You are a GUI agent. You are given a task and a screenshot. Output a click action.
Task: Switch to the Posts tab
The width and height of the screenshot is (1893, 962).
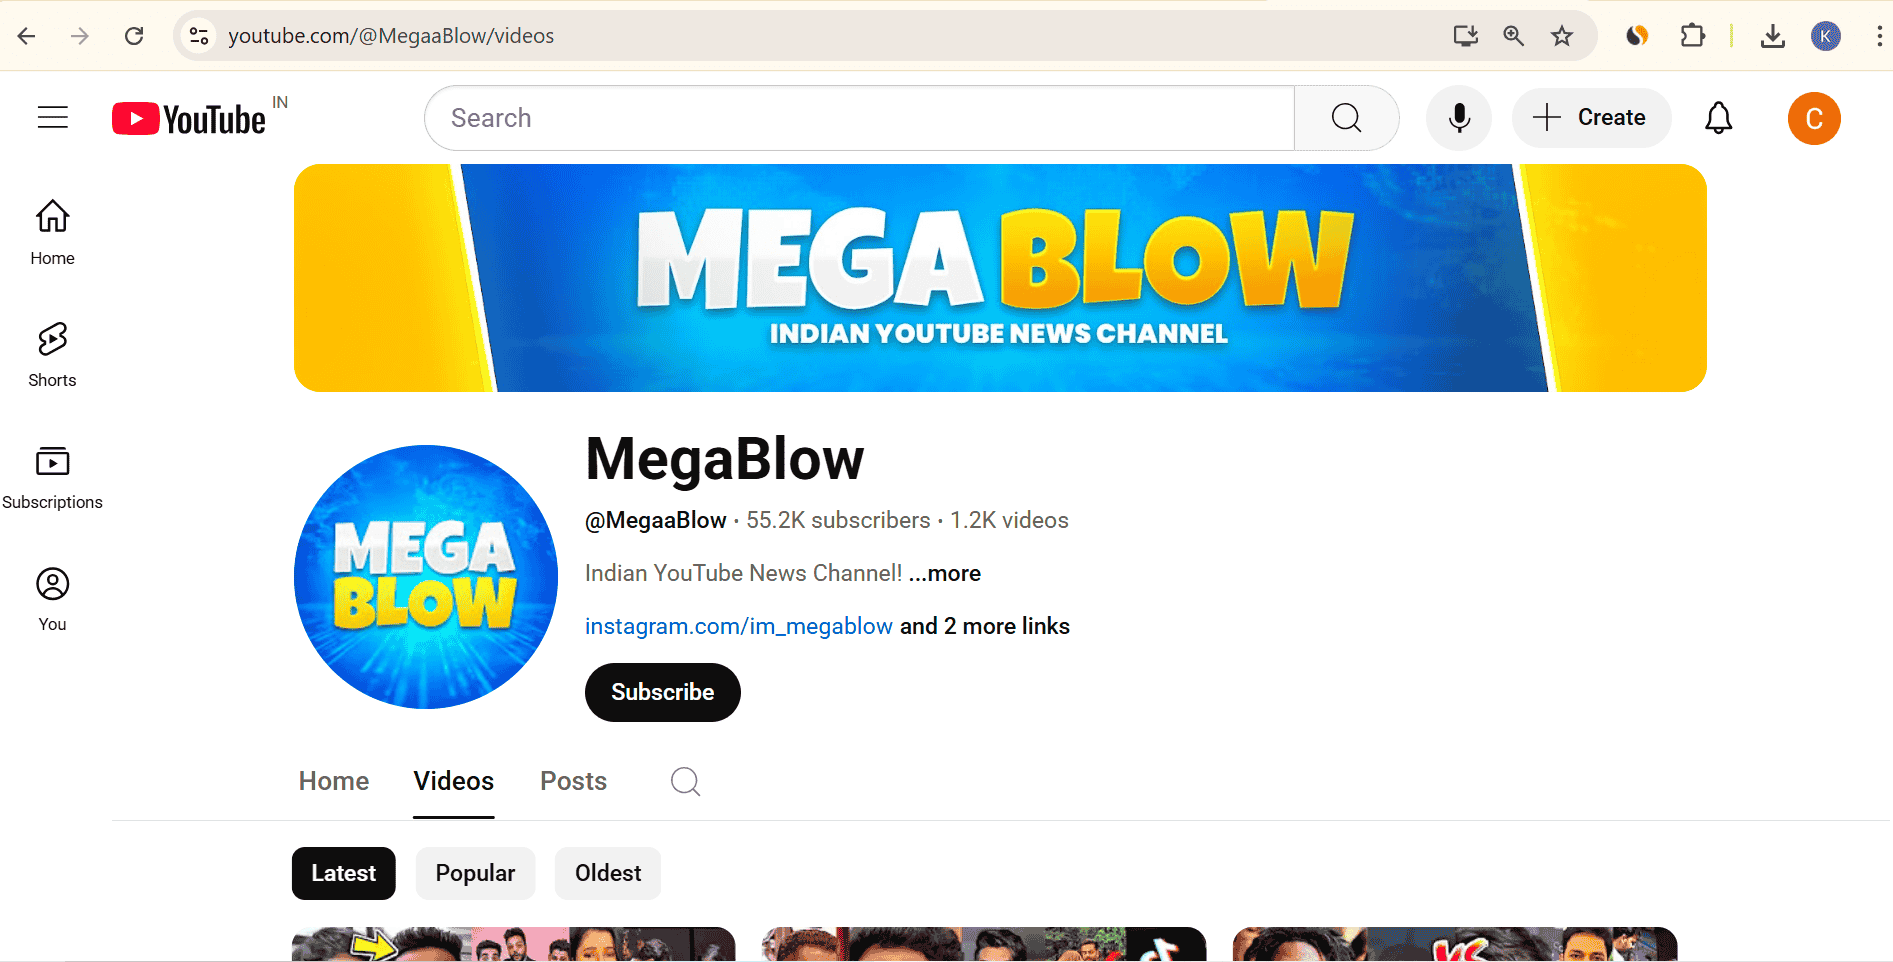click(x=573, y=781)
